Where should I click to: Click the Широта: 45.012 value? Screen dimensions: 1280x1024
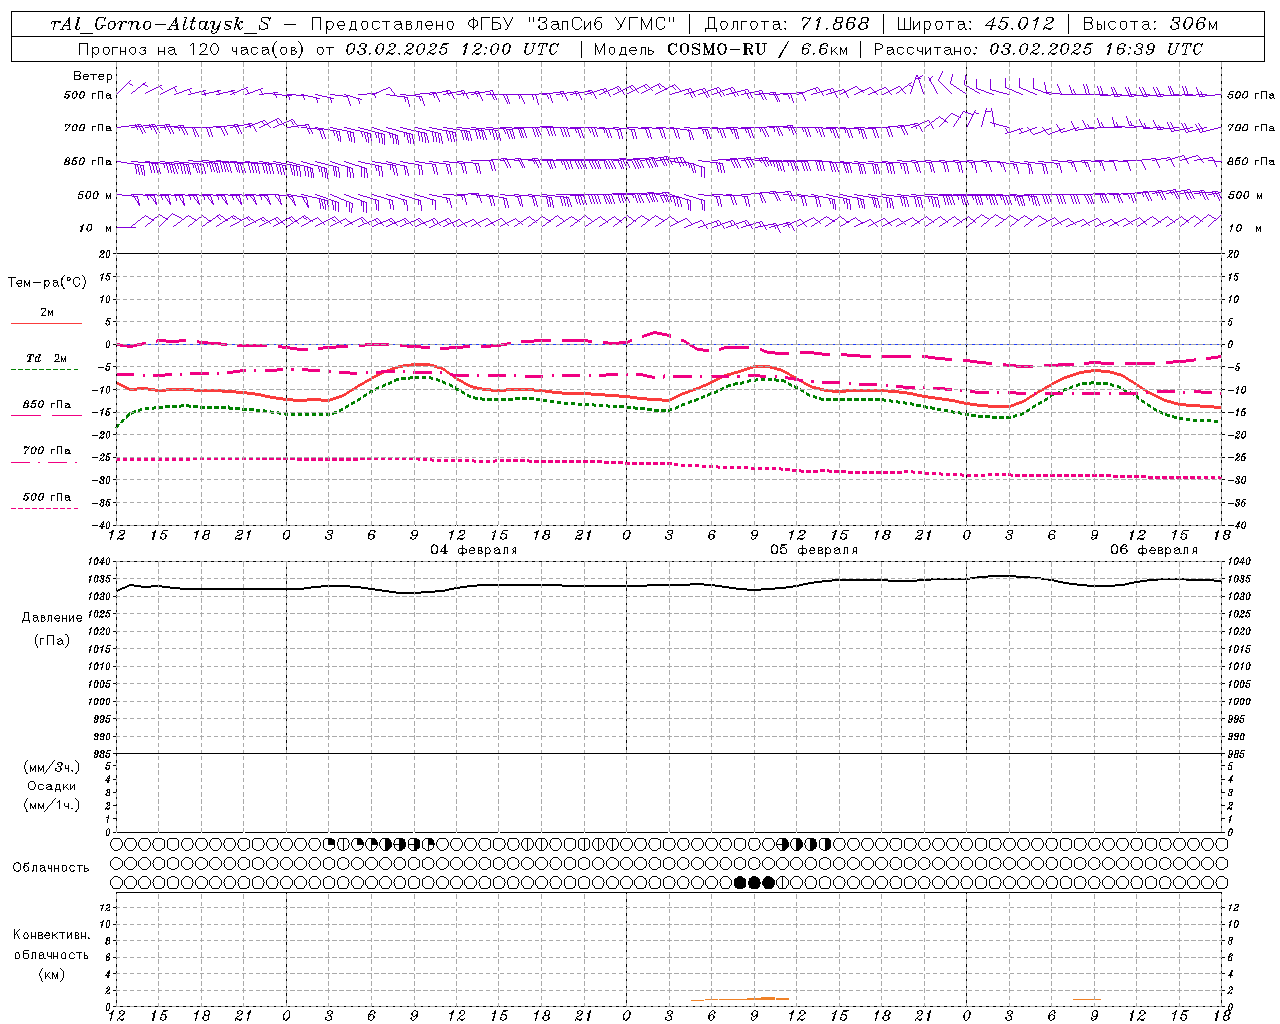coord(975,24)
